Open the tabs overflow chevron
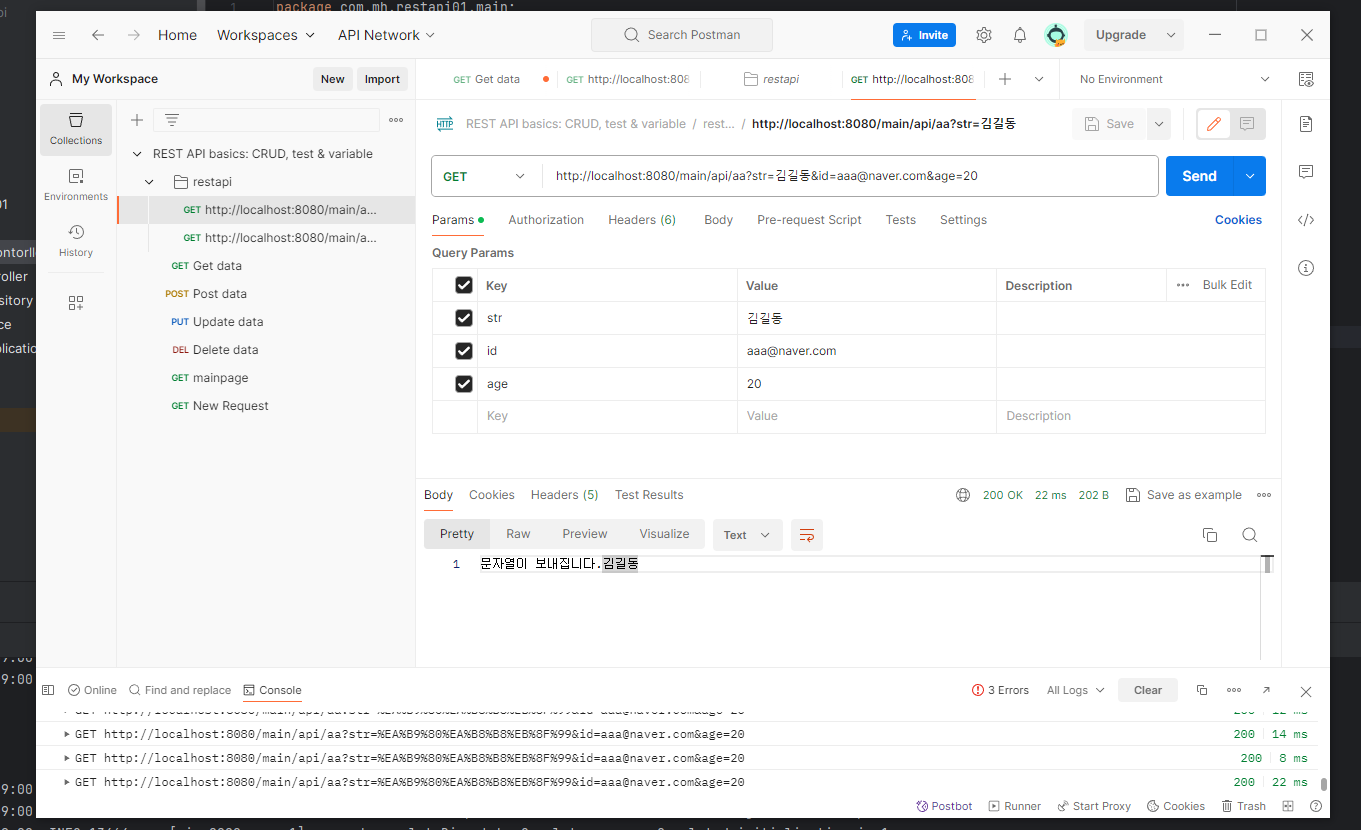Screen dimensions: 1361x830 1039,79
